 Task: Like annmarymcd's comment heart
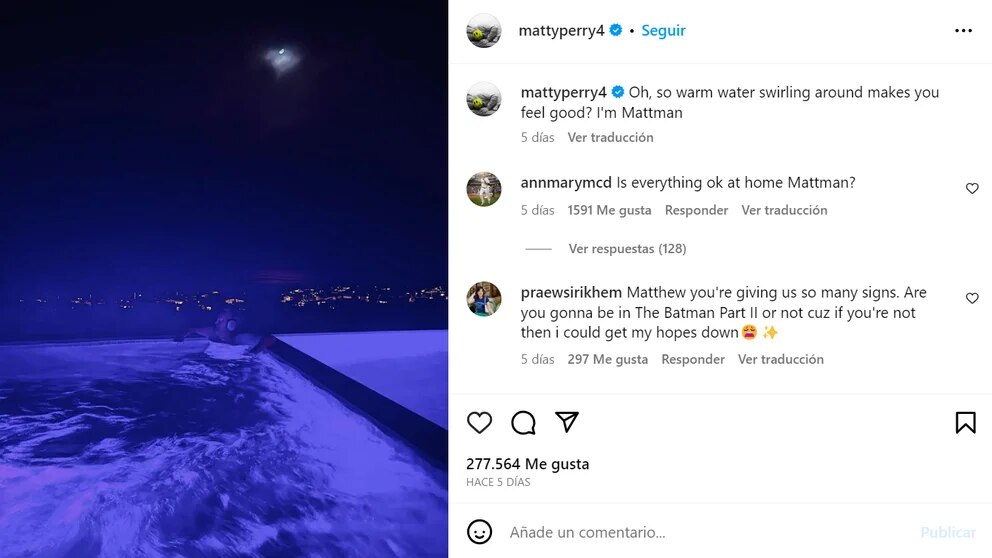coord(972,189)
